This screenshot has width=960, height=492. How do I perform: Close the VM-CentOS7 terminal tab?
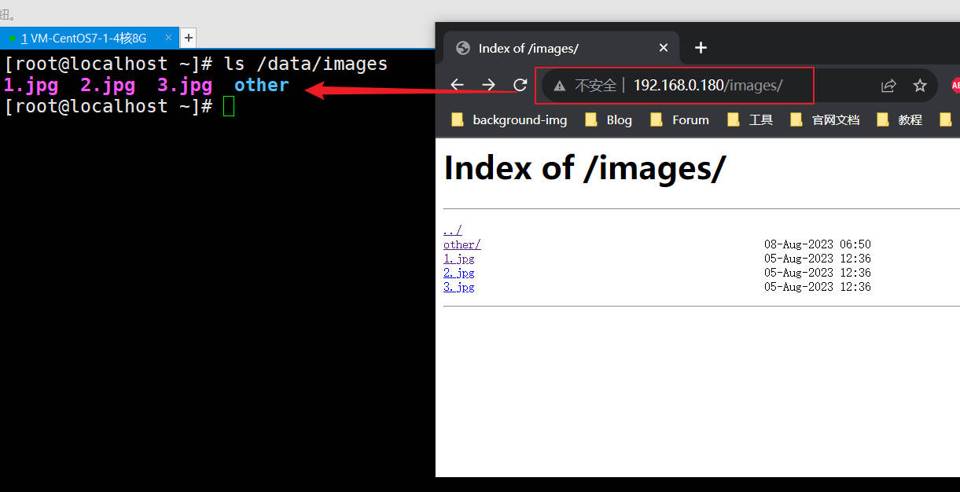[168, 38]
